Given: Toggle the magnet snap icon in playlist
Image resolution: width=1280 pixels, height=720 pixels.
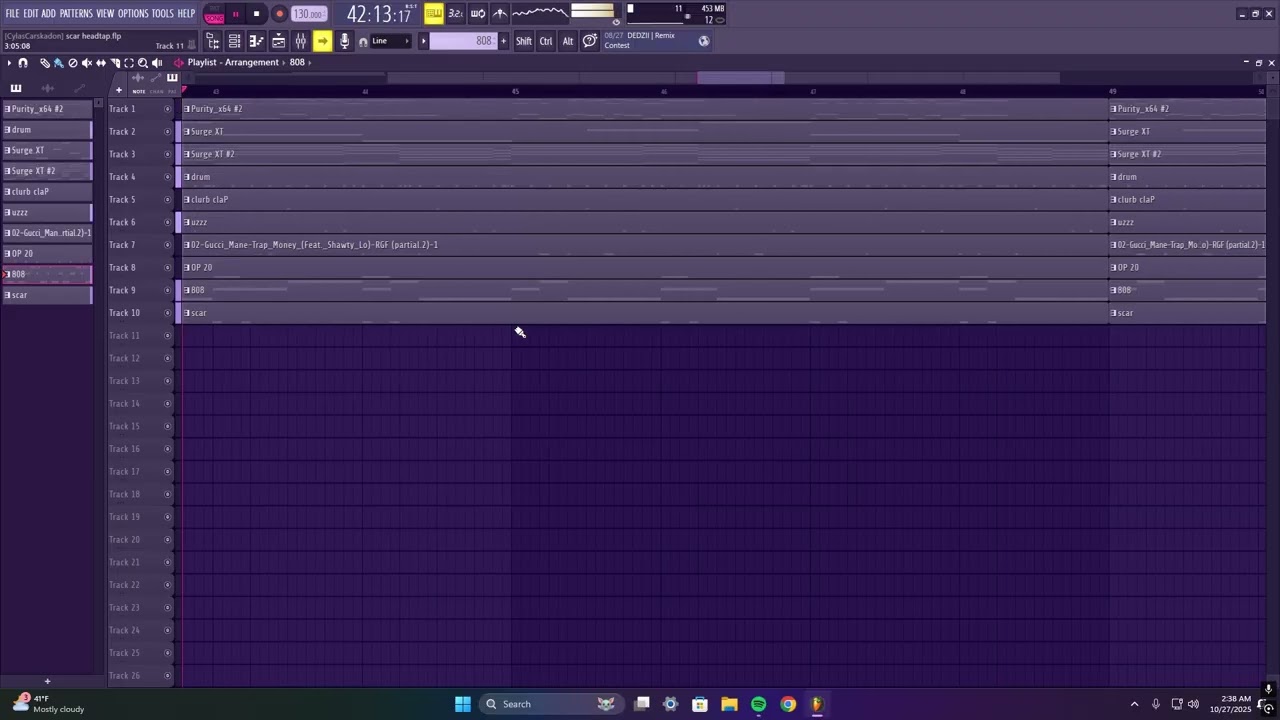Looking at the screenshot, I should point(23,63).
